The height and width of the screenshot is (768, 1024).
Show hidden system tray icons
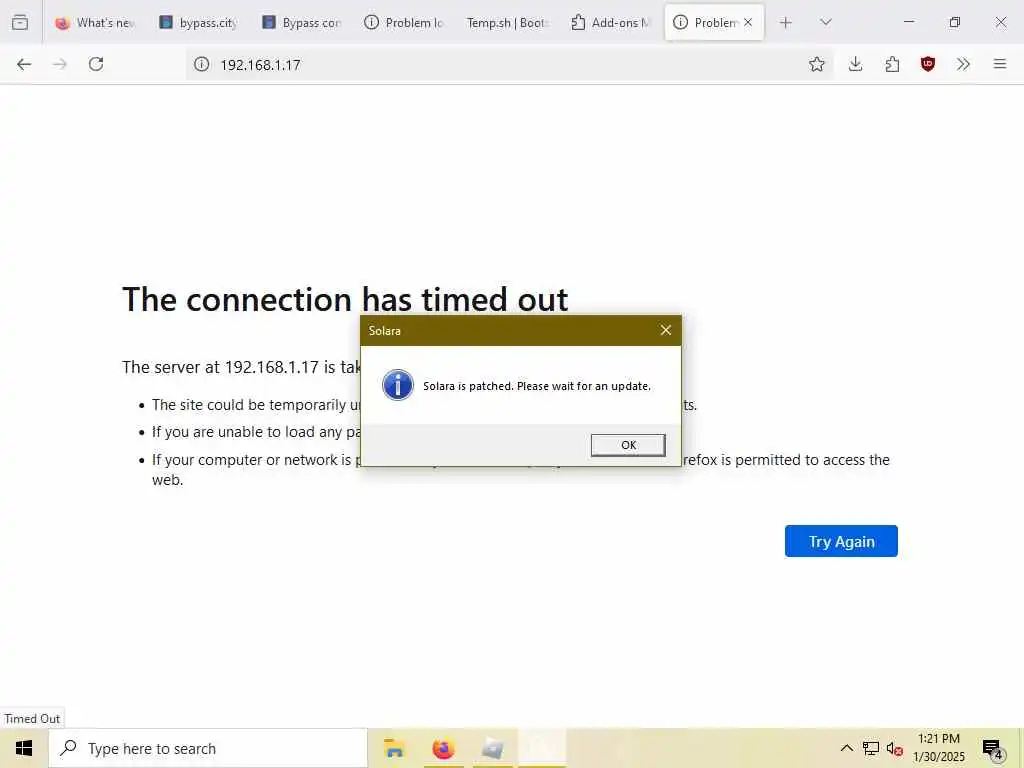click(846, 748)
